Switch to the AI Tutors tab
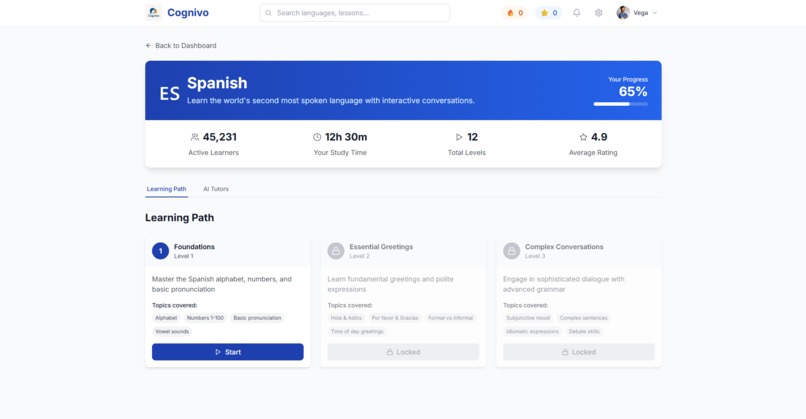Image resolution: width=806 pixels, height=419 pixels. [216, 189]
